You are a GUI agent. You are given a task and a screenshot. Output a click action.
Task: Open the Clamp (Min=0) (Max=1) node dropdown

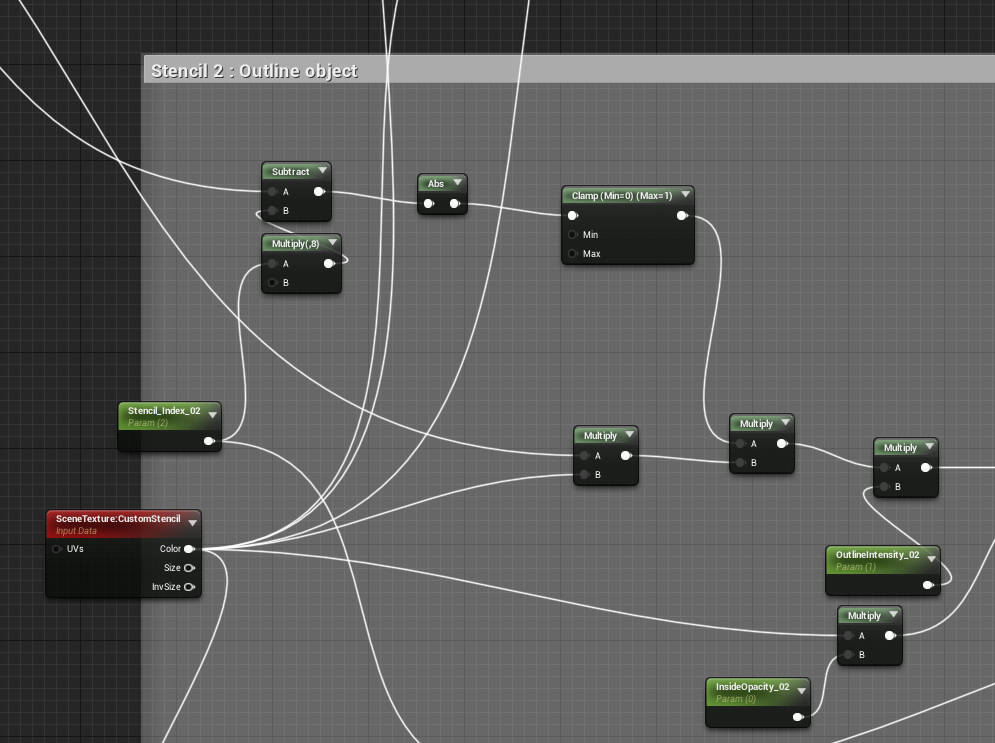tap(685, 193)
